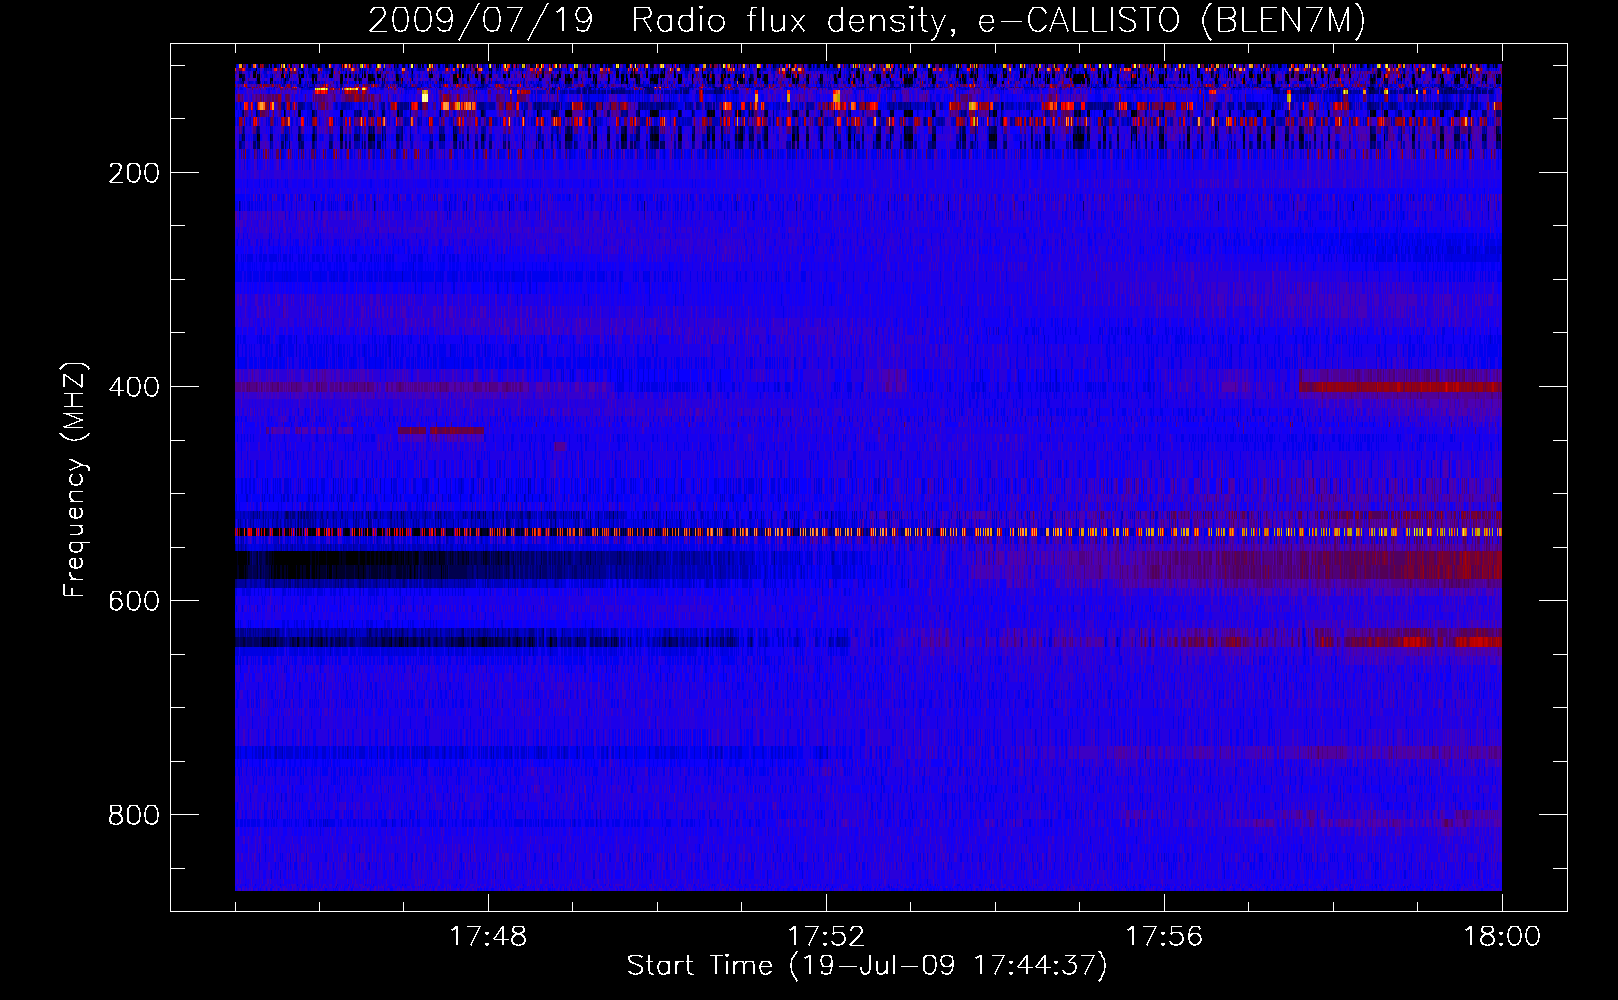Click the bright red band at 400 MHz
Screen dimensions: 1618x1000
[1400, 386]
